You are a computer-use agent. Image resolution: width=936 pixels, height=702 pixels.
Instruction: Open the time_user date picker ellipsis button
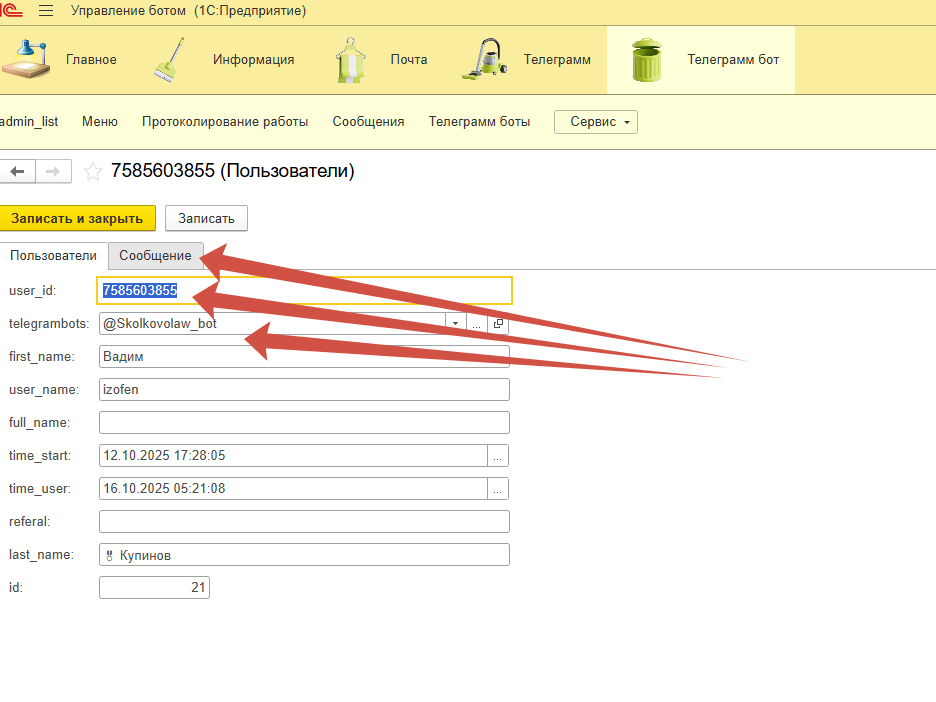tap(498, 489)
